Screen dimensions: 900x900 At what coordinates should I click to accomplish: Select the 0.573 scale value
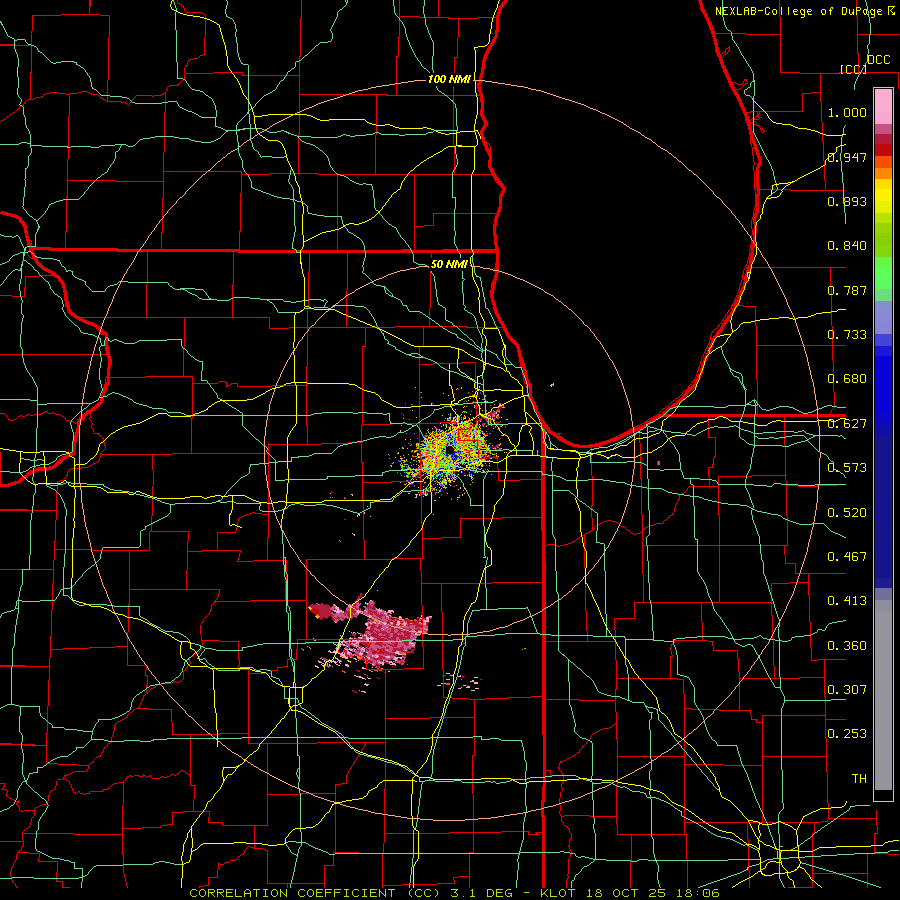click(x=847, y=468)
